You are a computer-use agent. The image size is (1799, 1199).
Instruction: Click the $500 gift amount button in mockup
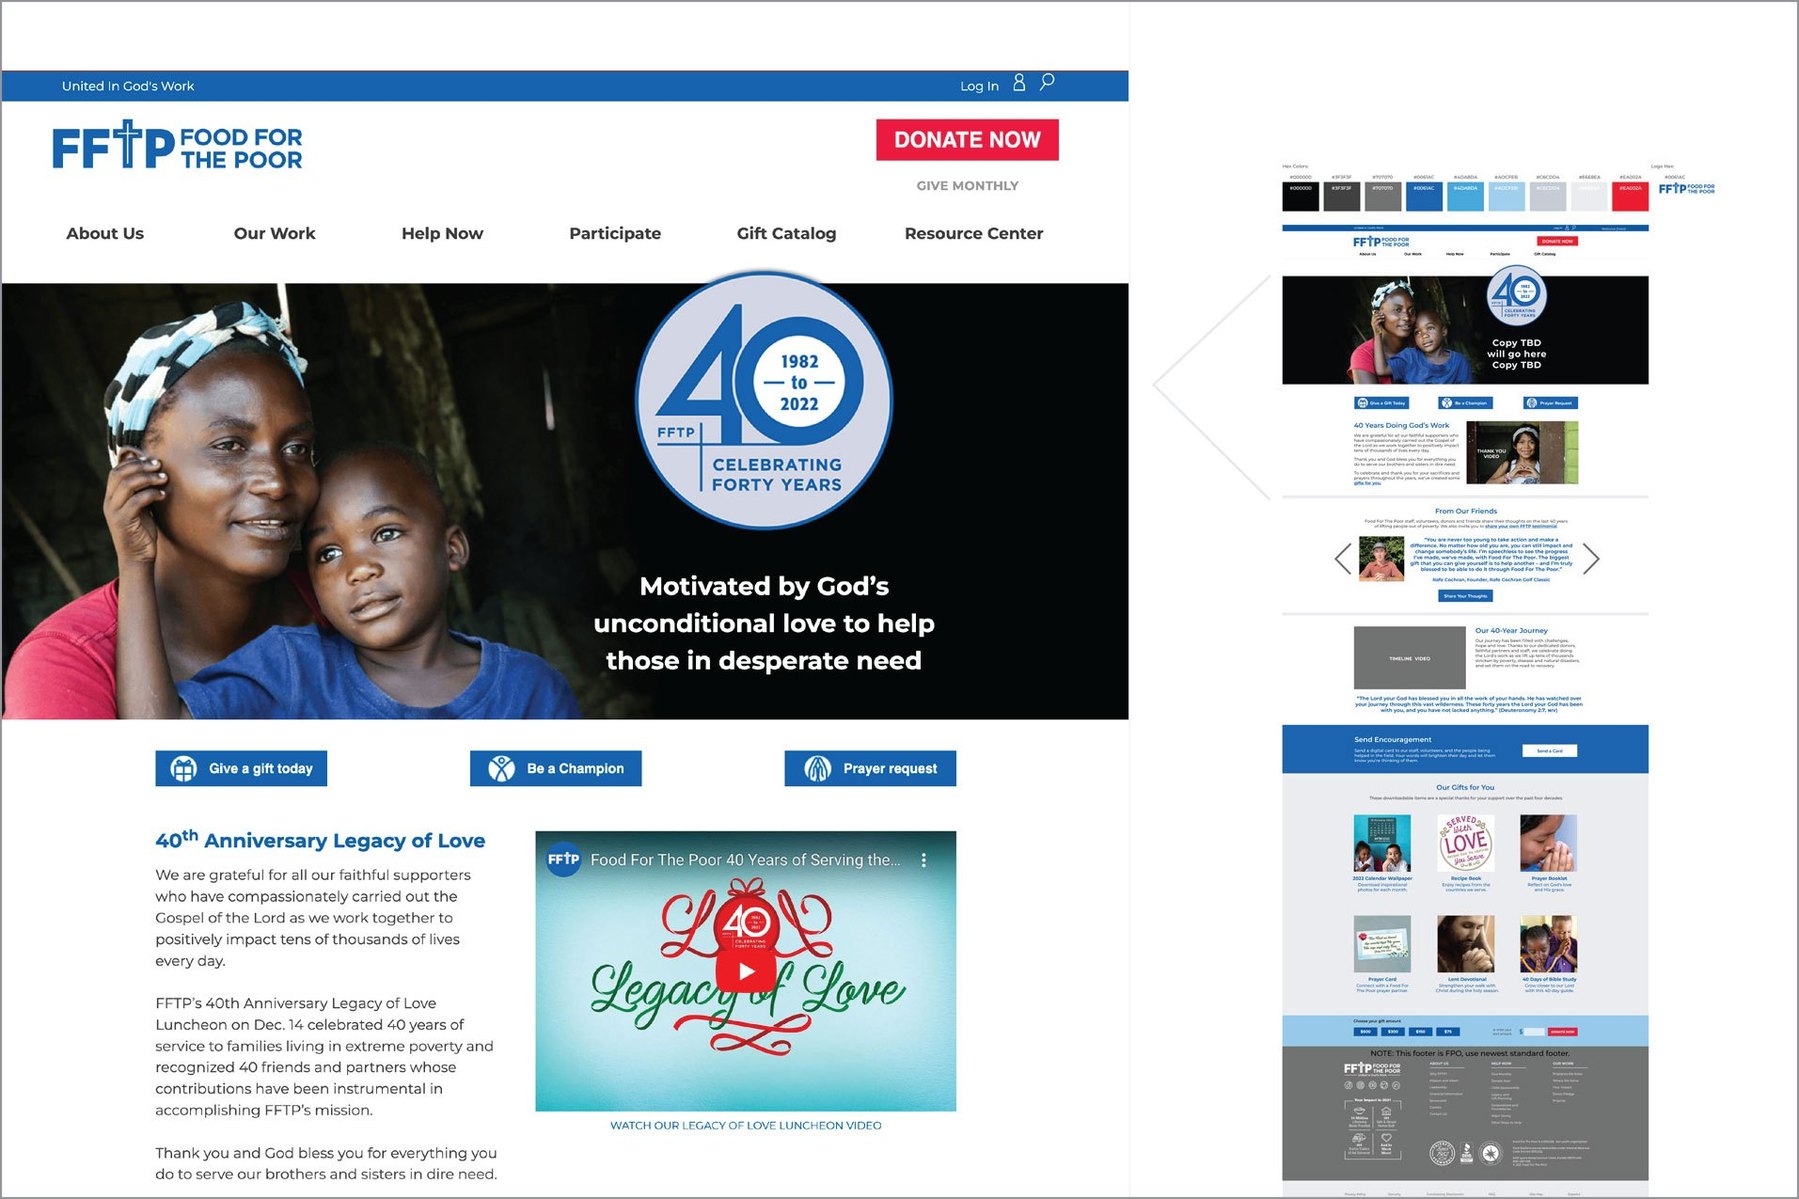click(1365, 1032)
